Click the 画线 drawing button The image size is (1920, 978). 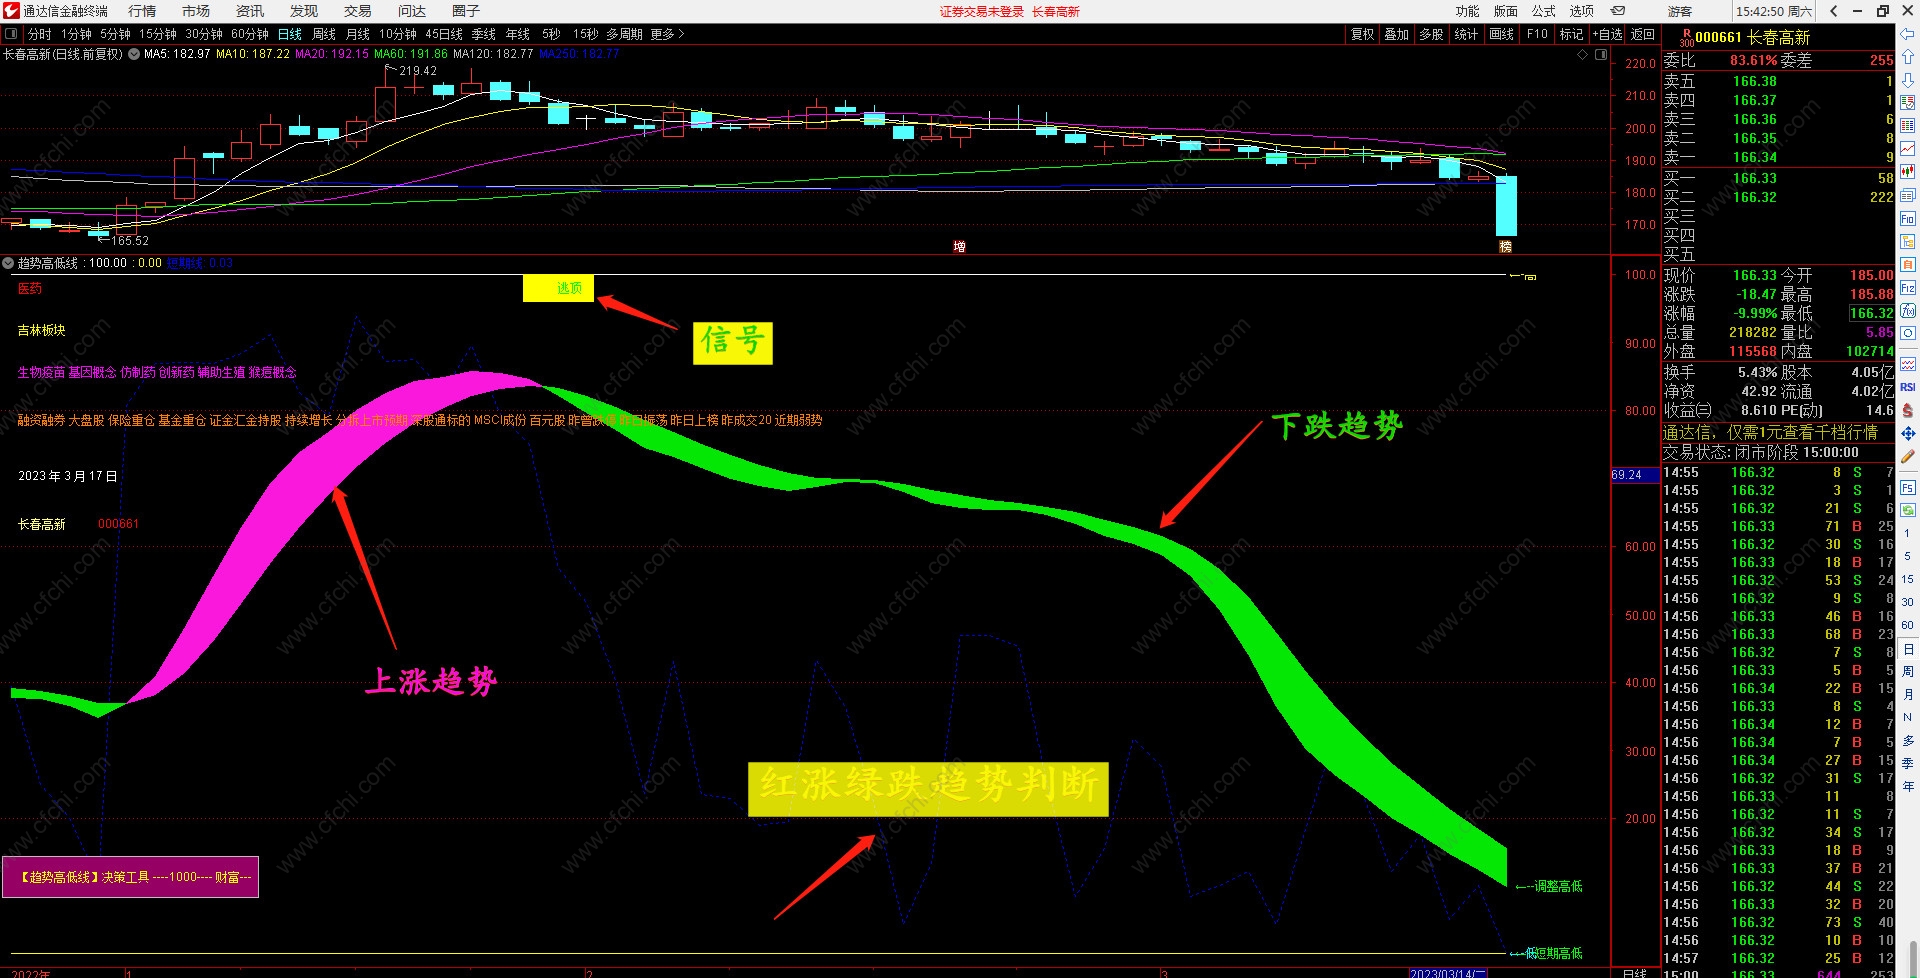(1502, 34)
